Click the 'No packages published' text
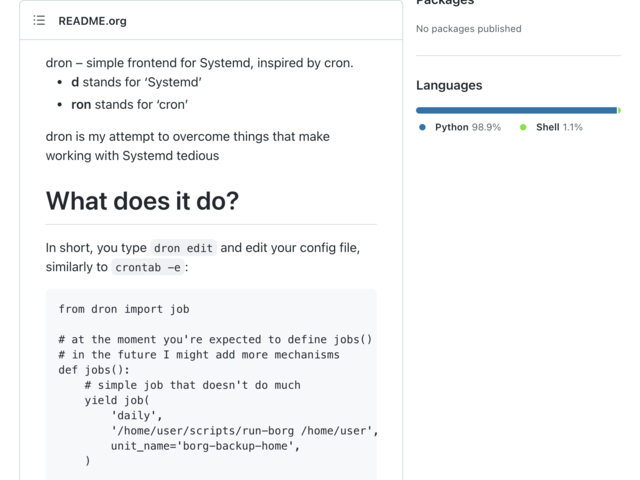Viewport: 640px width, 480px height. [x=469, y=29]
